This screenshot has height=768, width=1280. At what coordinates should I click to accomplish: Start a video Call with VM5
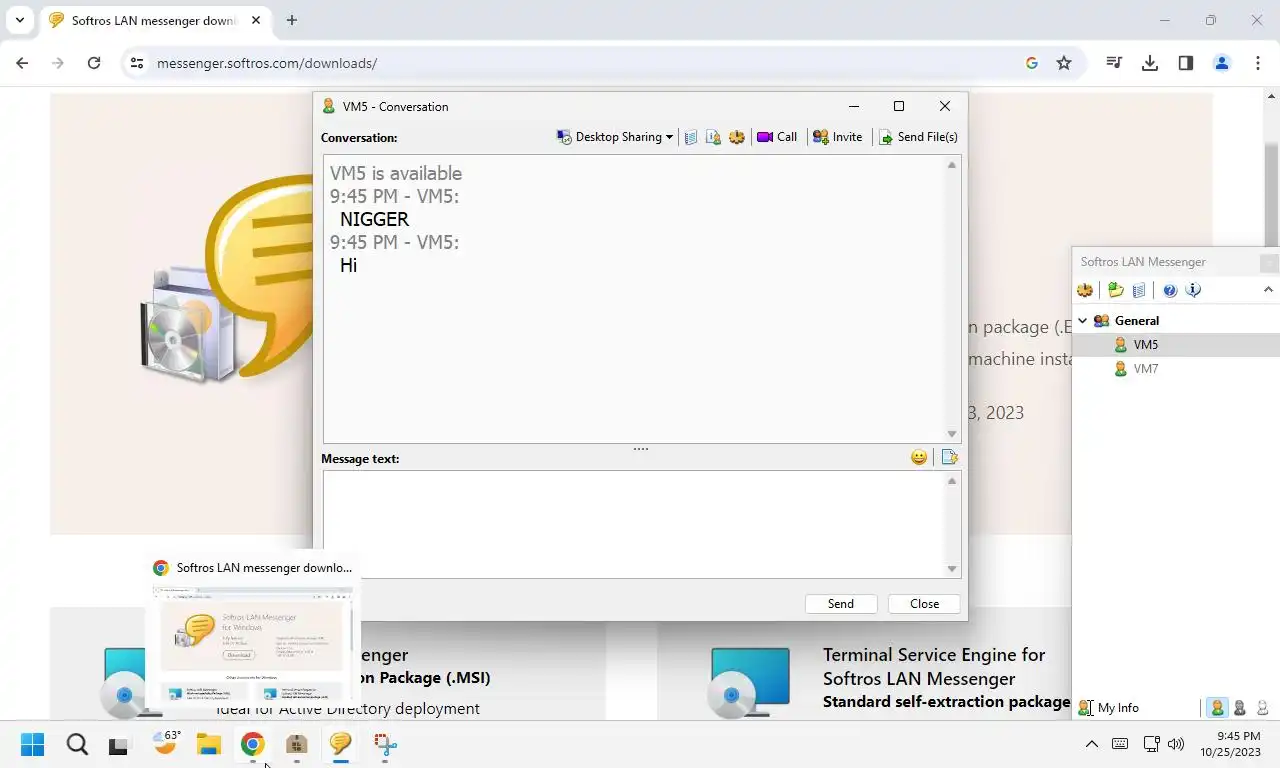coord(777,137)
